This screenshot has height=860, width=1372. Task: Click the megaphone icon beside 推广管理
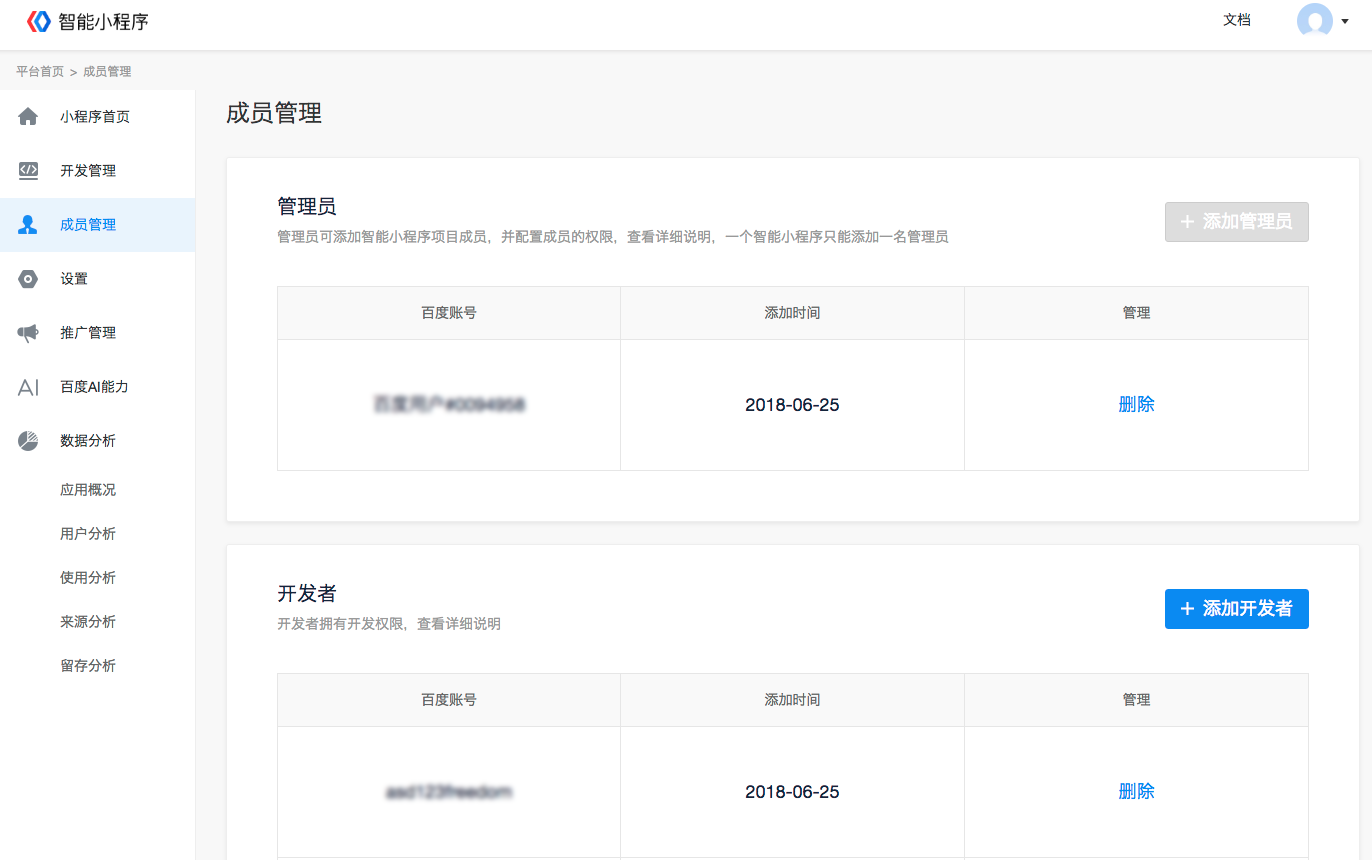28,333
